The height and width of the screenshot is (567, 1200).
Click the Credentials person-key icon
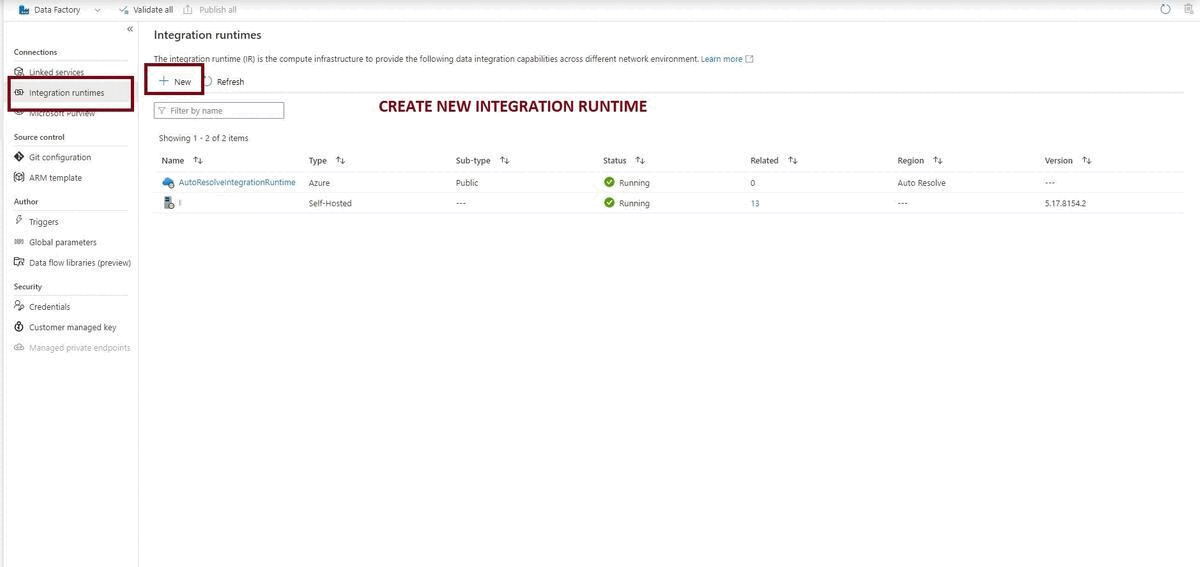(x=19, y=306)
